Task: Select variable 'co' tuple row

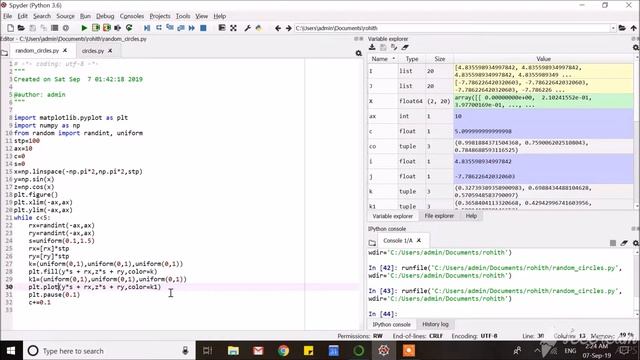Action: pos(501,147)
